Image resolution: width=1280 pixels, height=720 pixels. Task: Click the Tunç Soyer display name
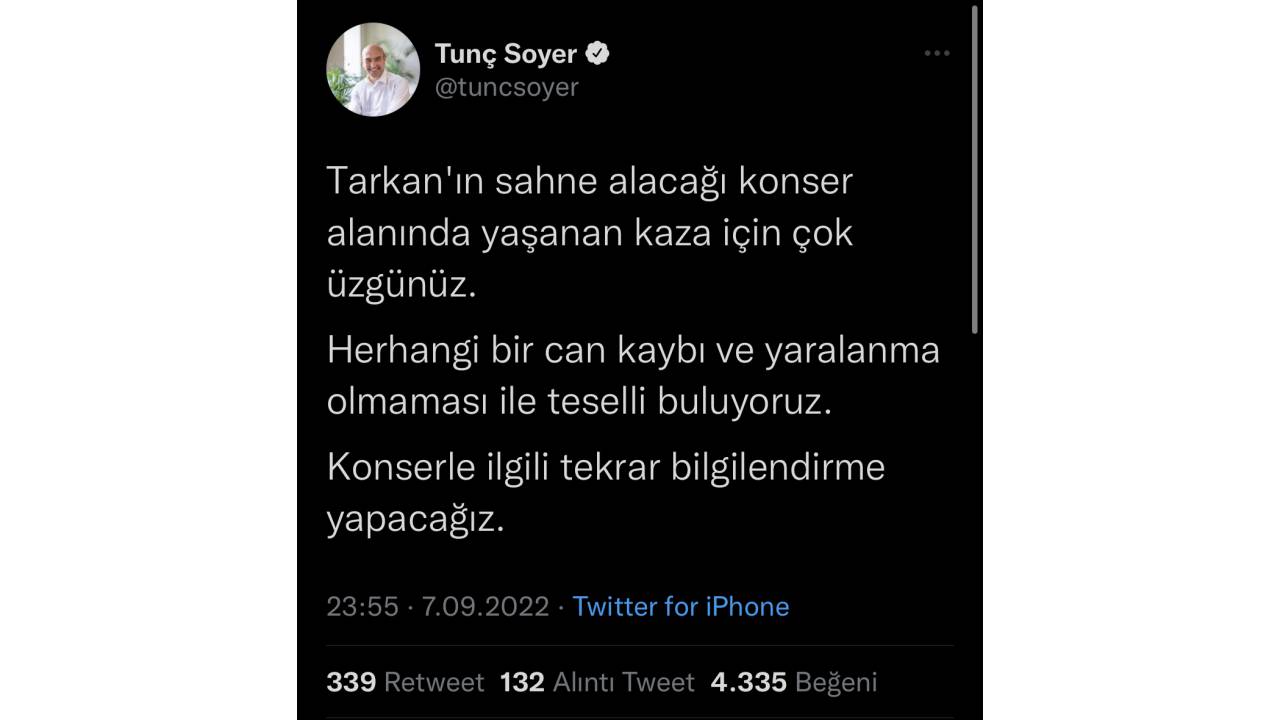tap(505, 53)
